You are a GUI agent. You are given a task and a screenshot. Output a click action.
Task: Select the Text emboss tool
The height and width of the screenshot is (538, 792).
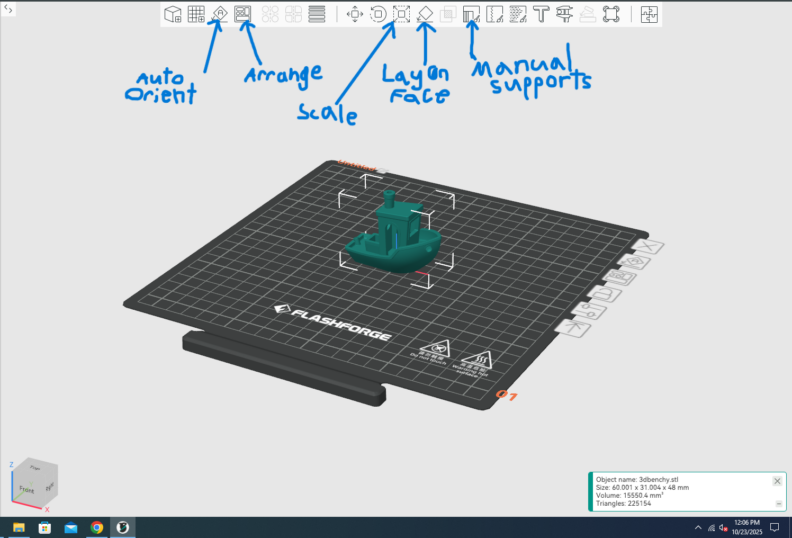[541, 14]
